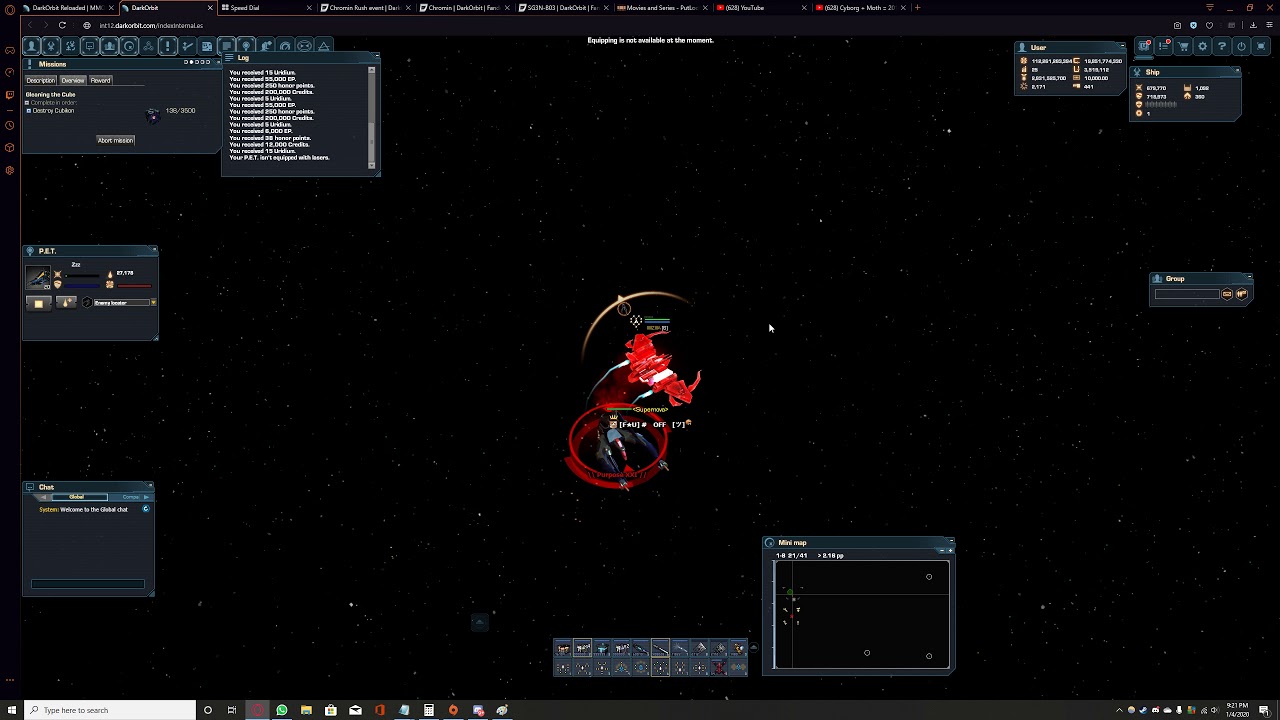Collapse the Group window
The height and width of the screenshot is (720, 1280).
(1250, 277)
